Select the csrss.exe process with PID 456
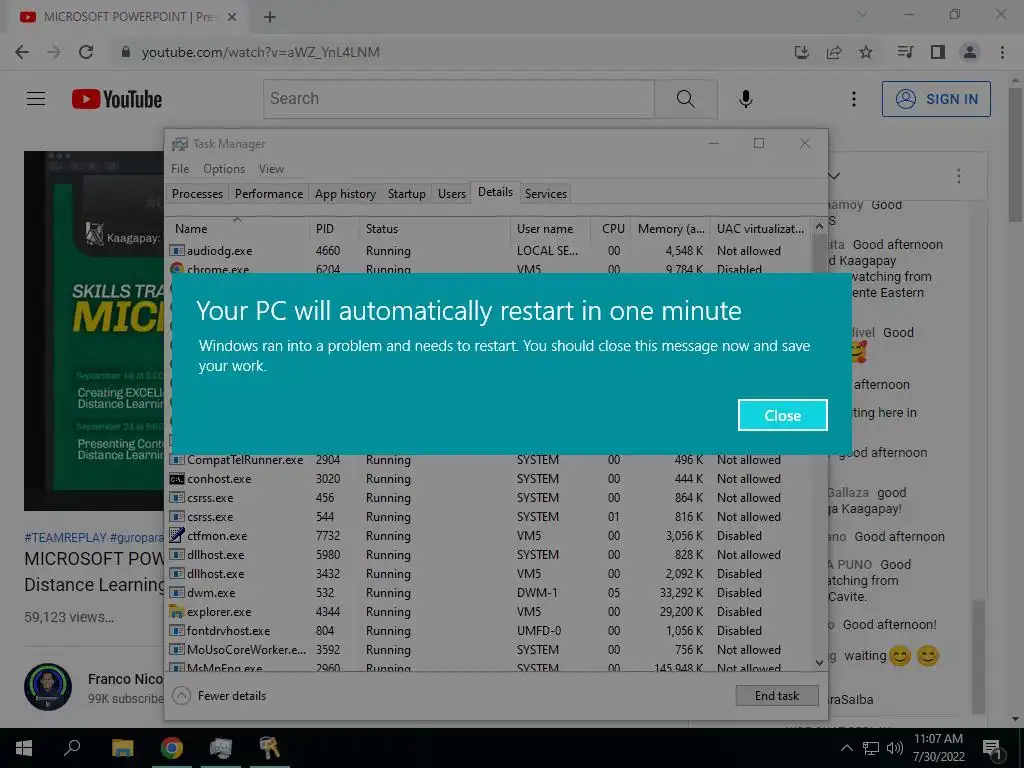Image resolution: width=1024 pixels, height=768 pixels. [x=489, y=498]
